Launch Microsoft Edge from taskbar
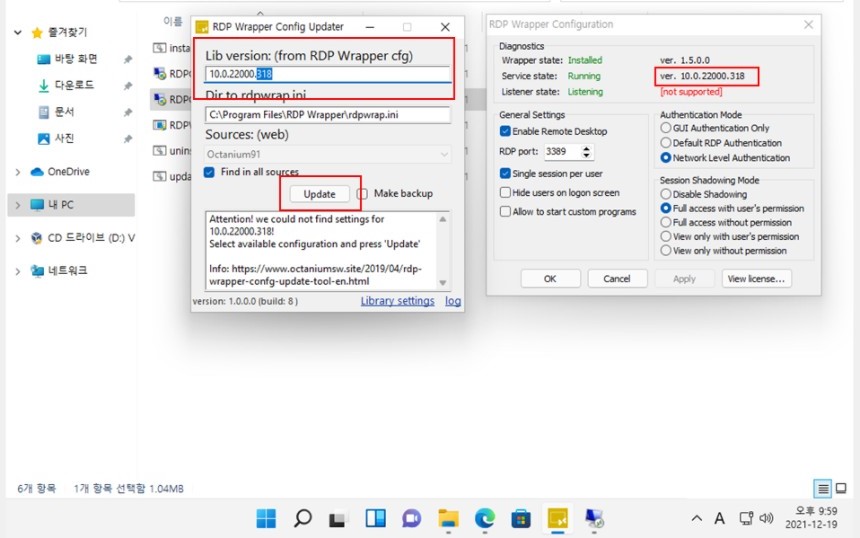 [484, 518]
